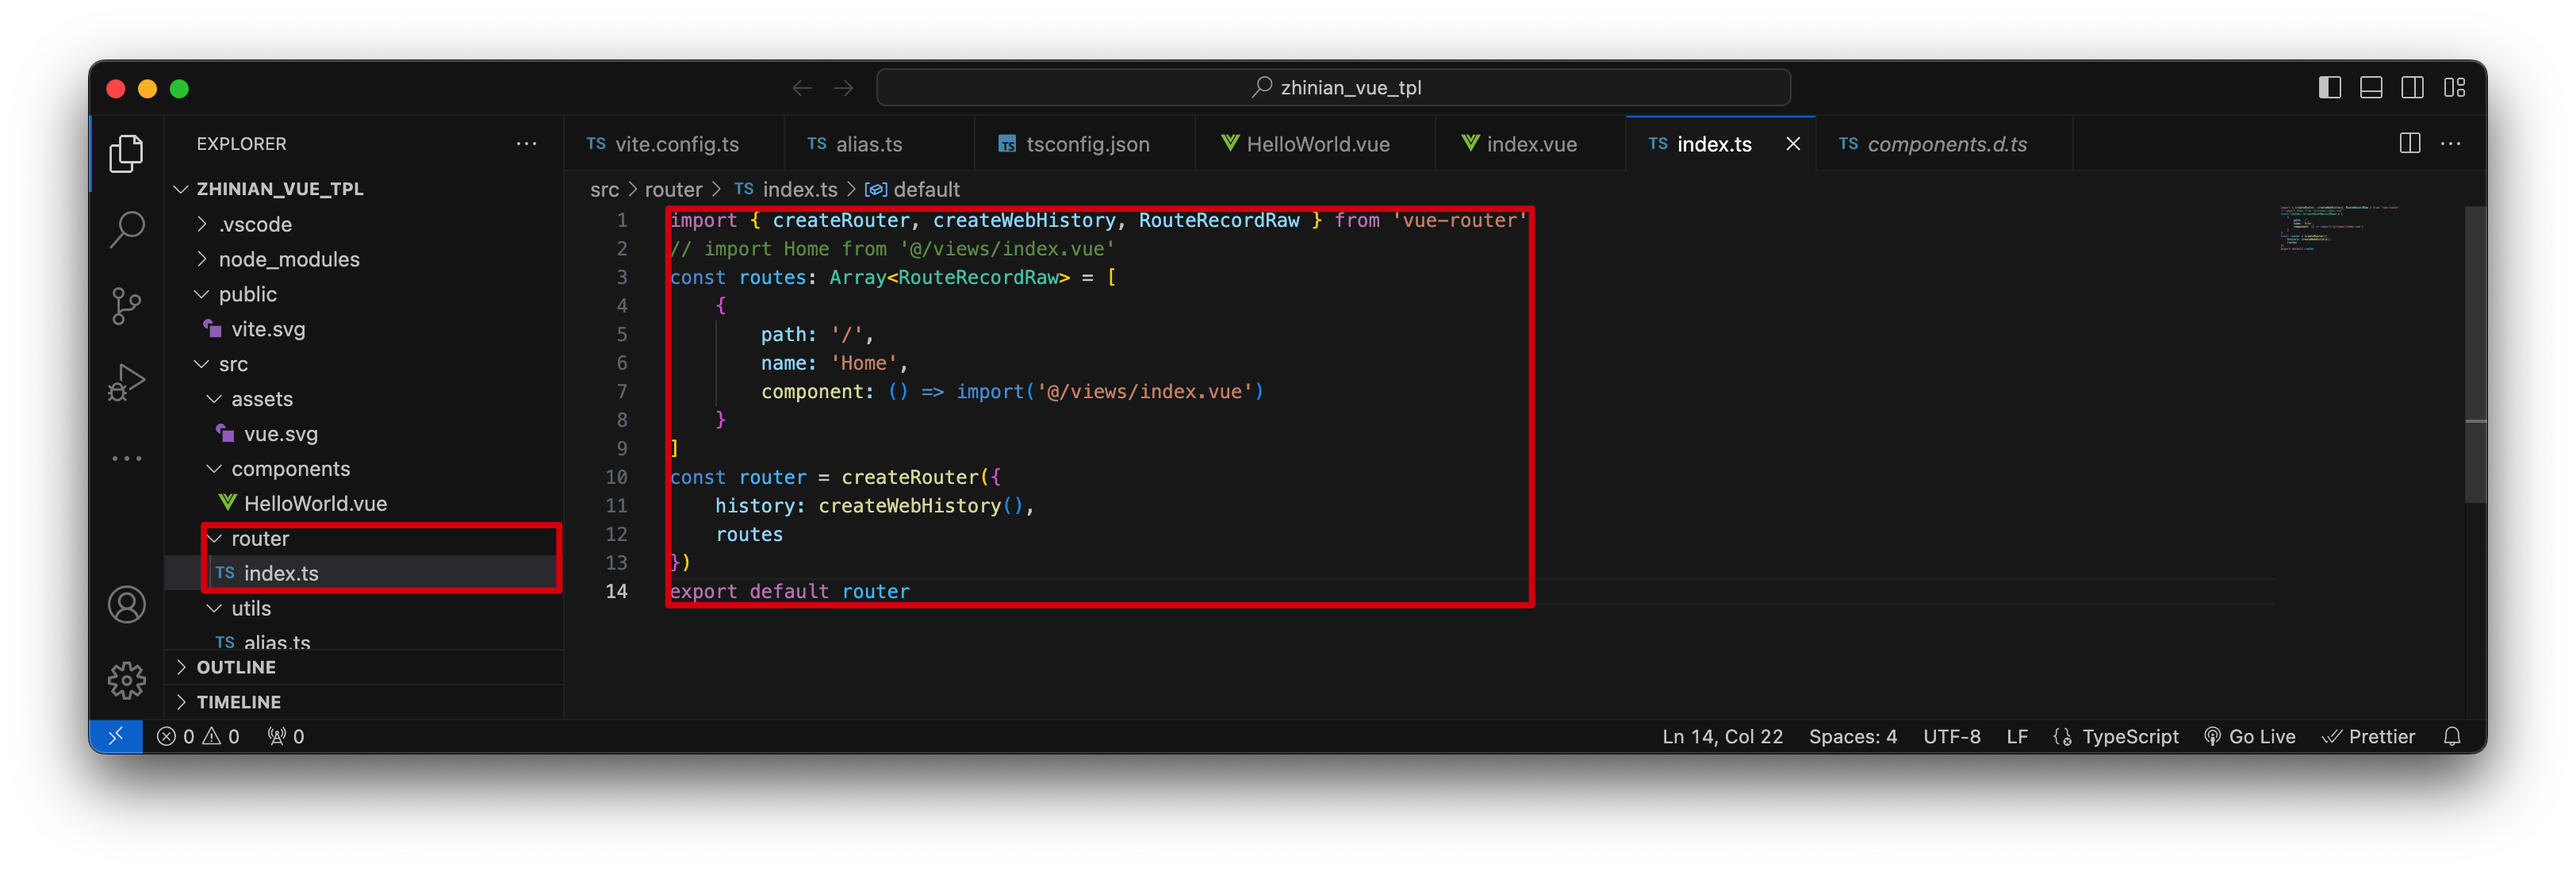Open the Search view icon
This screenshot has height=871, width=2576.
click(126, 229)
